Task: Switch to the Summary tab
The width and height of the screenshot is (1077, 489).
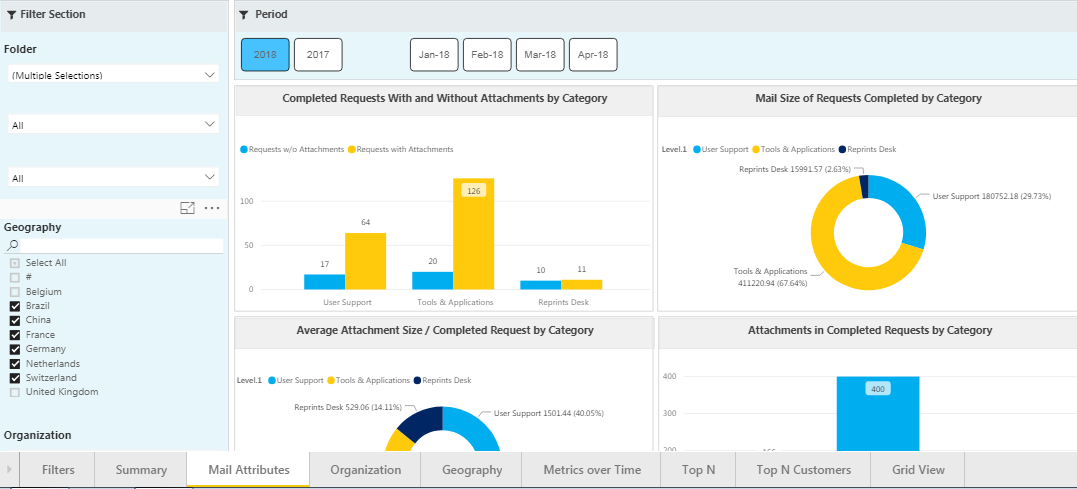Action: click(x=141, y=470)
